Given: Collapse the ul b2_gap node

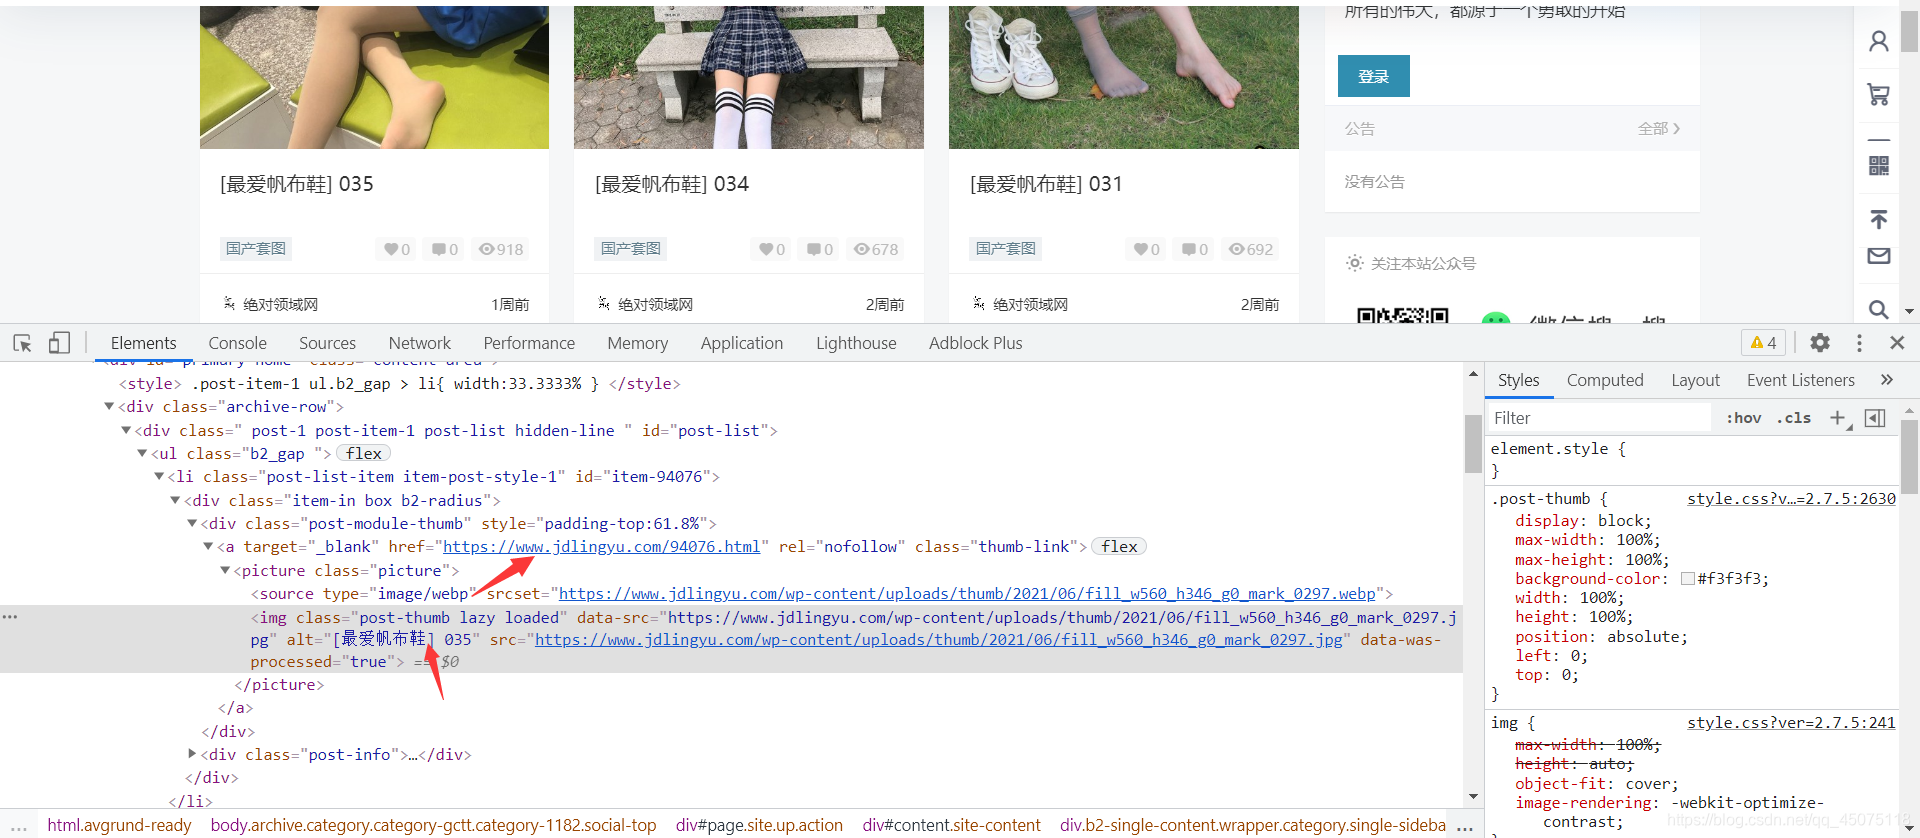Looking at the screenshot, I should pyautogui.click(x=142, y=454).
